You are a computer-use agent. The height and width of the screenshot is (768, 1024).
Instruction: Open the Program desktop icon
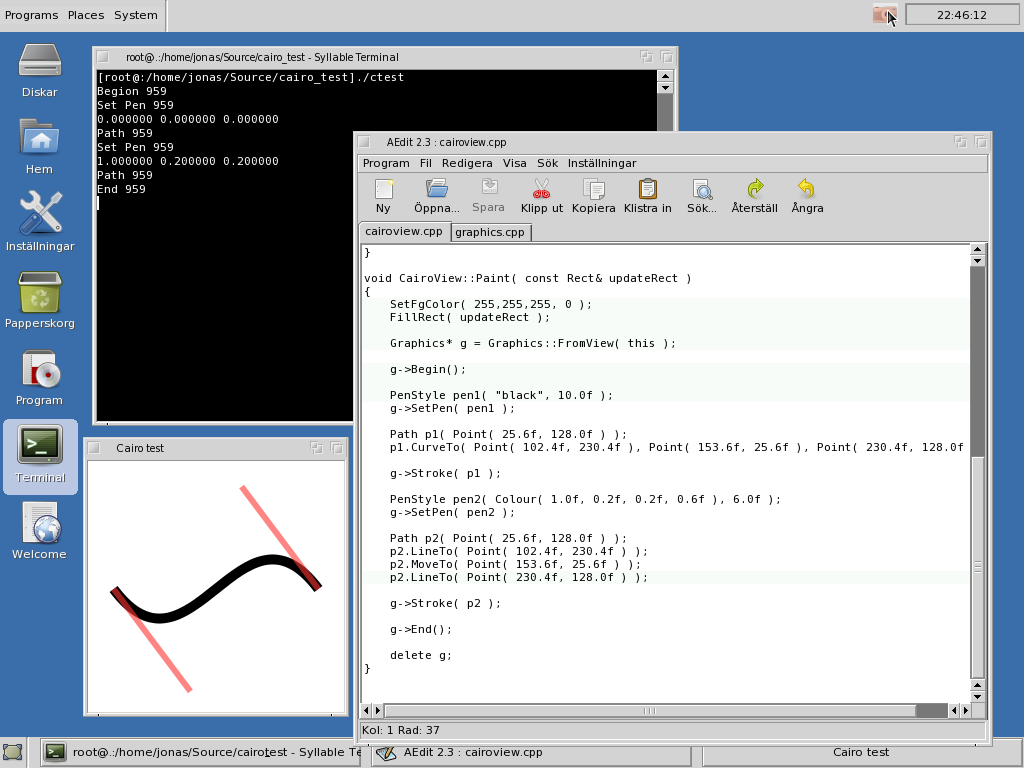40,370
